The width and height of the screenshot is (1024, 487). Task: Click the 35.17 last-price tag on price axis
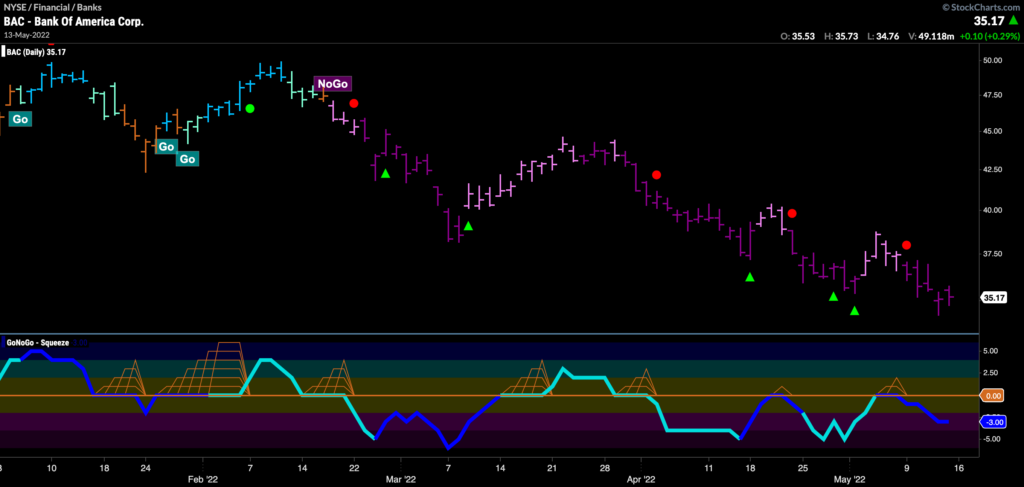click(994, 298)
